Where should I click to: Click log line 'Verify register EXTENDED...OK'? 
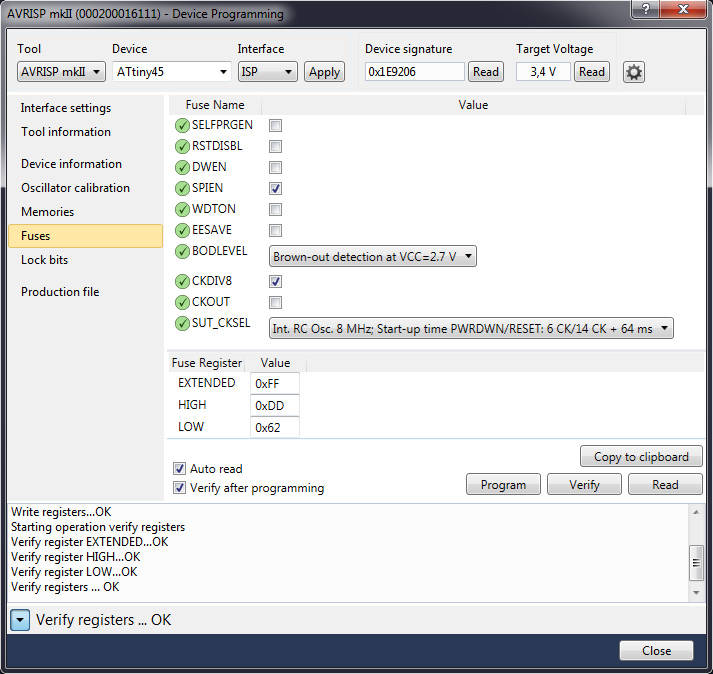90,542
